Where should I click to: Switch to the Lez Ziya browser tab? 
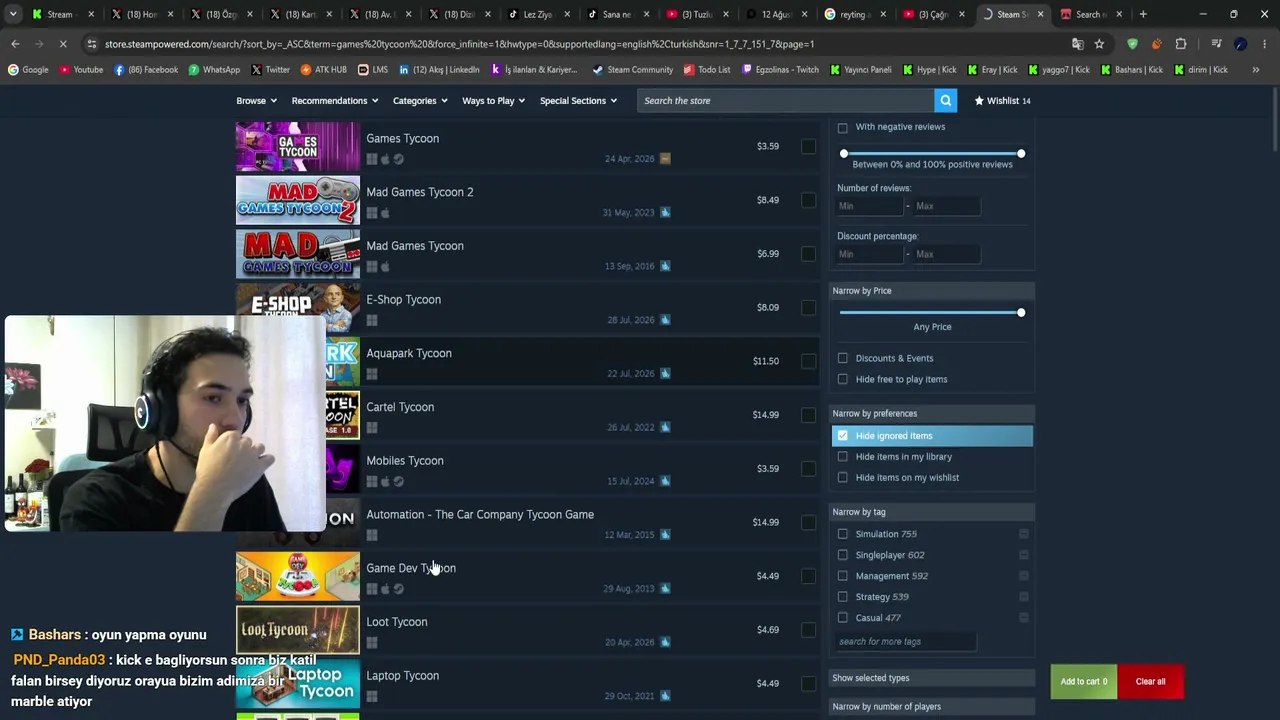click(x=538, y=14)
